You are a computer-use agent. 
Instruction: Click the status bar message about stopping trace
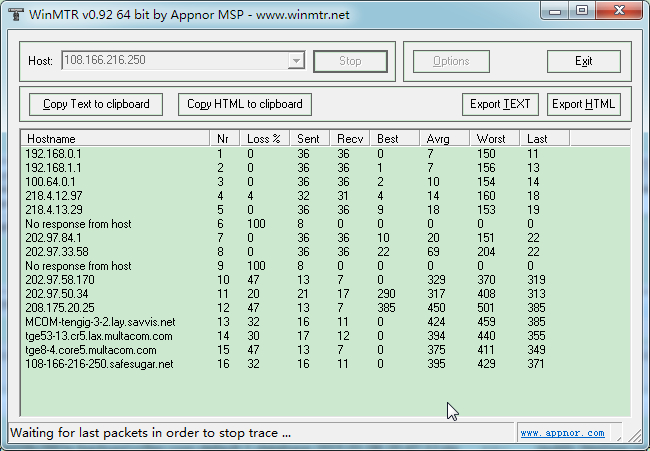click(x=150, y=433)
